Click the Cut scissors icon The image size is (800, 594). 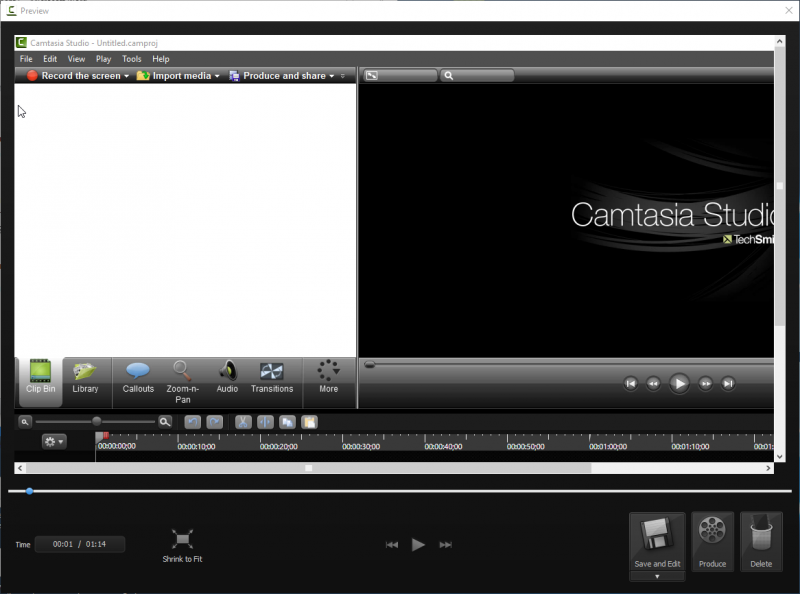tap(243, 422)
